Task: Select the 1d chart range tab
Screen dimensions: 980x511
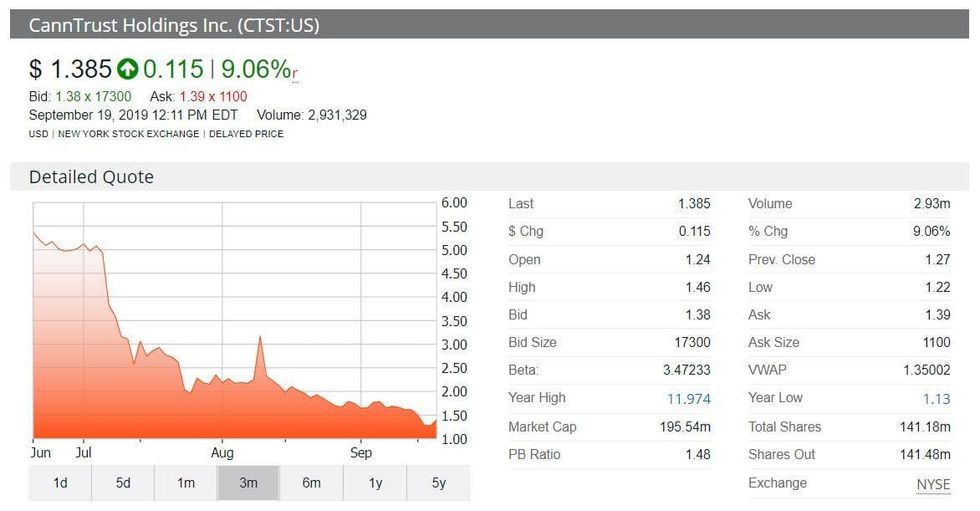Action: tap(60, 483)
